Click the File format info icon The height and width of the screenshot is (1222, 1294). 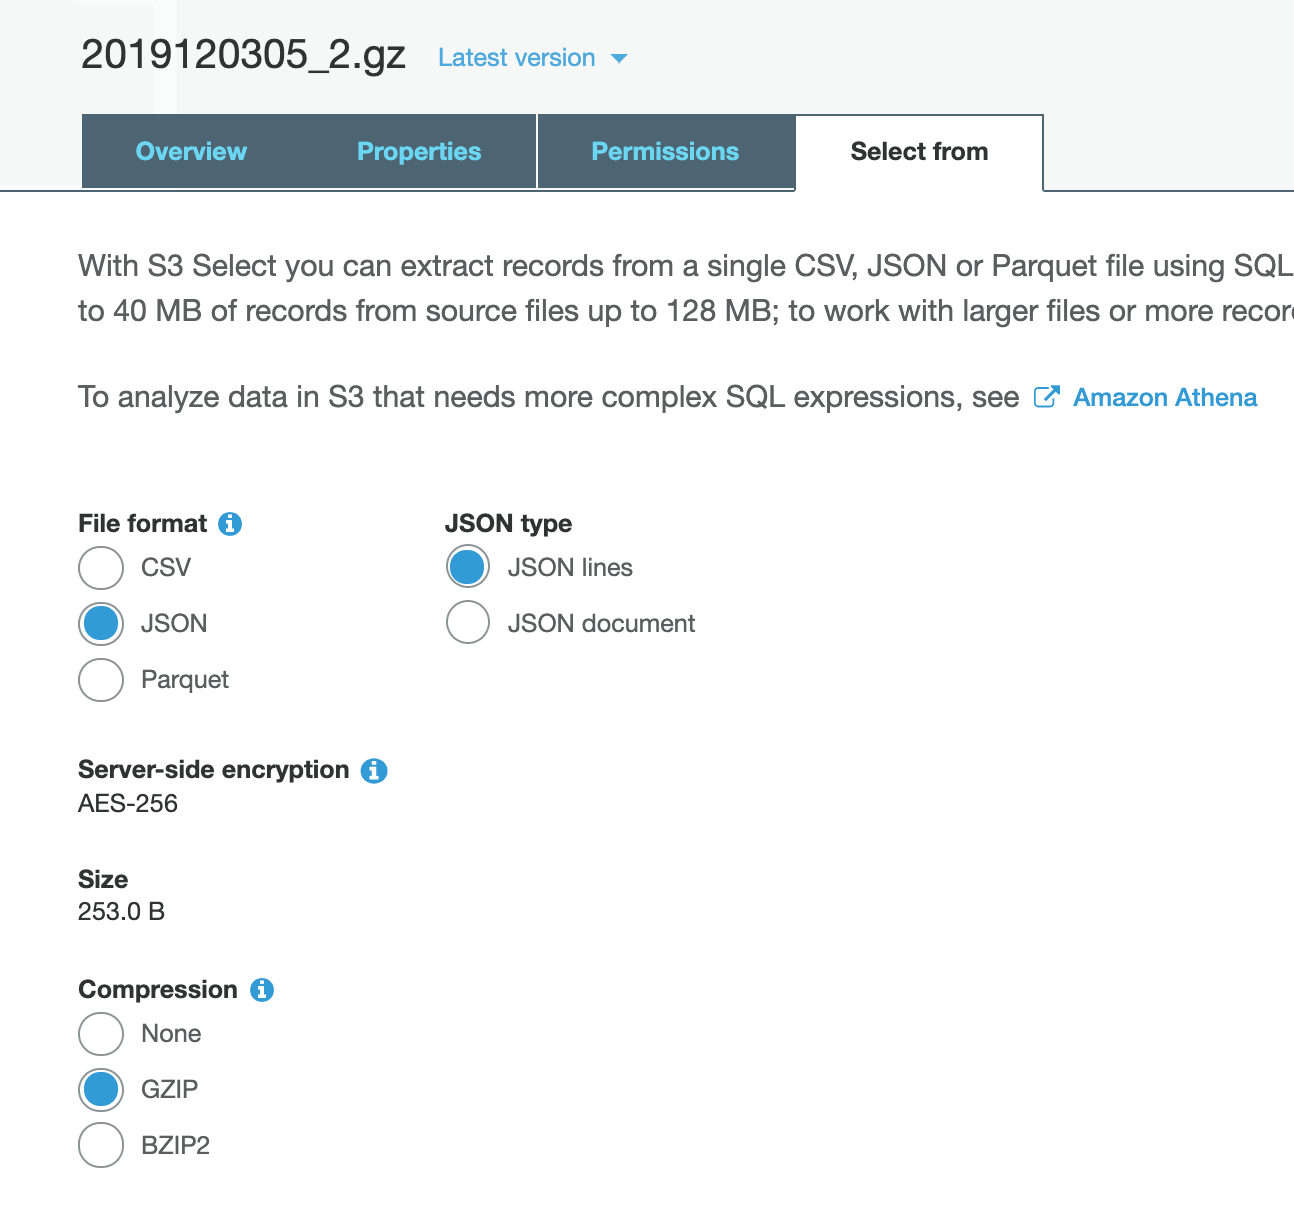coord(230,524)
